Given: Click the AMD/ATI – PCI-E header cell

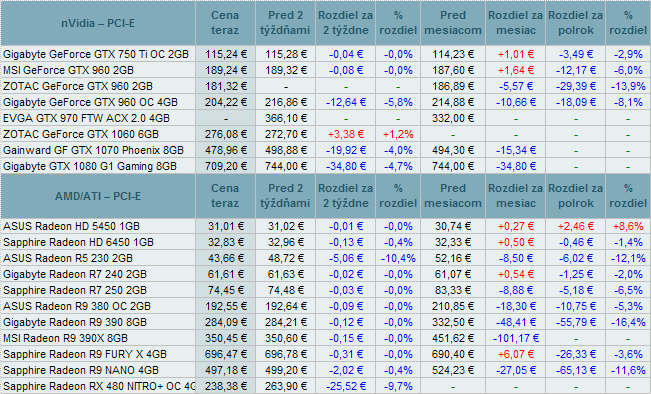Looking at the screenshot, I should coord(98,196).
